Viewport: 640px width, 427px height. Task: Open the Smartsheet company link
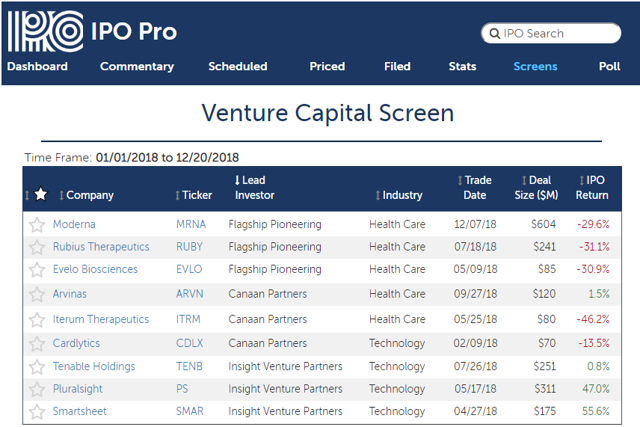[80, 411]
